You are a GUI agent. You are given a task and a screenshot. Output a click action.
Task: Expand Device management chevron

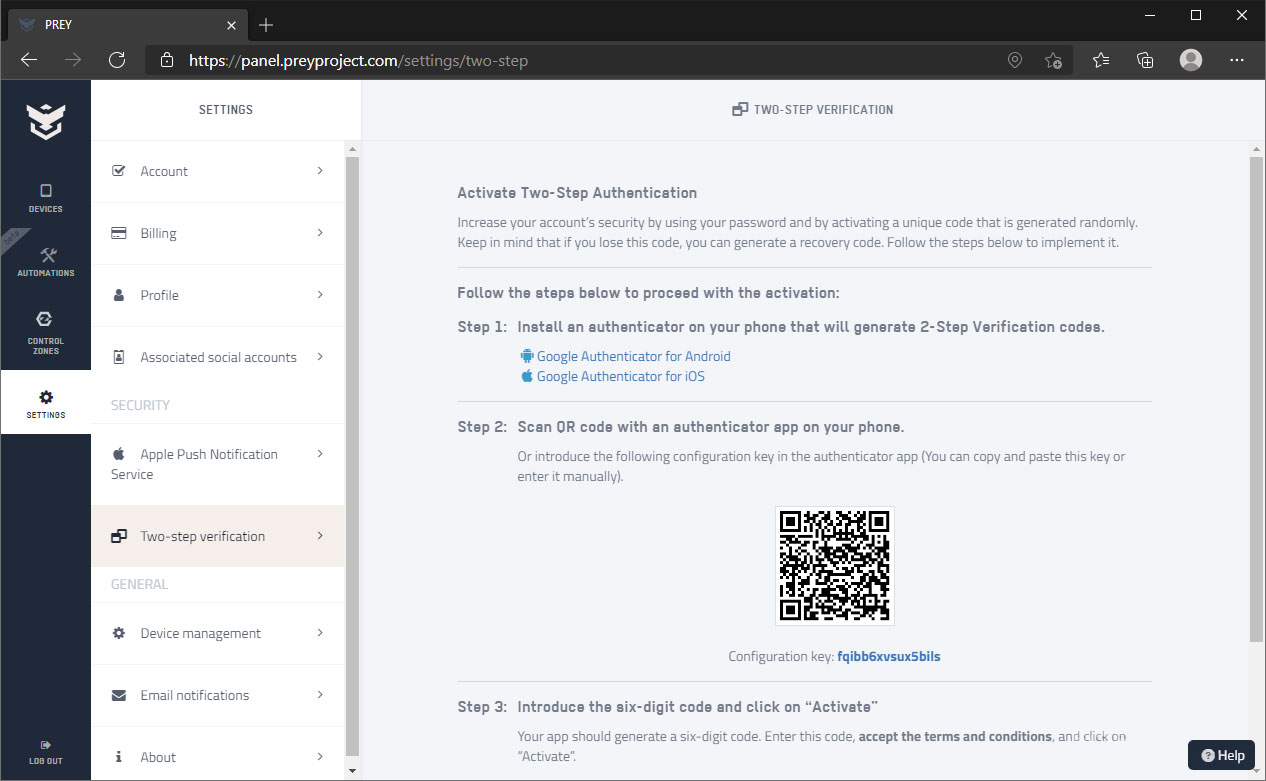pyautogui.click(x=320, y=633)
